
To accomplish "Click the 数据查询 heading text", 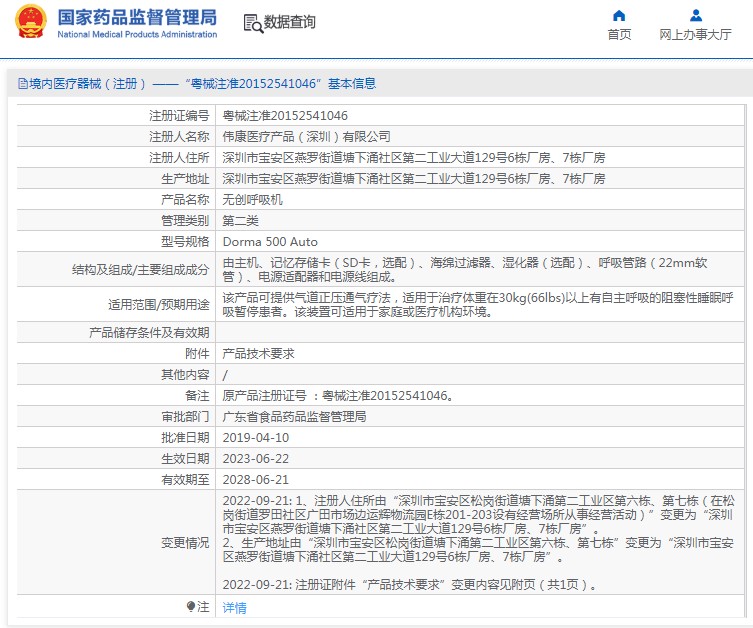I will pyautogui.click(x=290, y=22).
